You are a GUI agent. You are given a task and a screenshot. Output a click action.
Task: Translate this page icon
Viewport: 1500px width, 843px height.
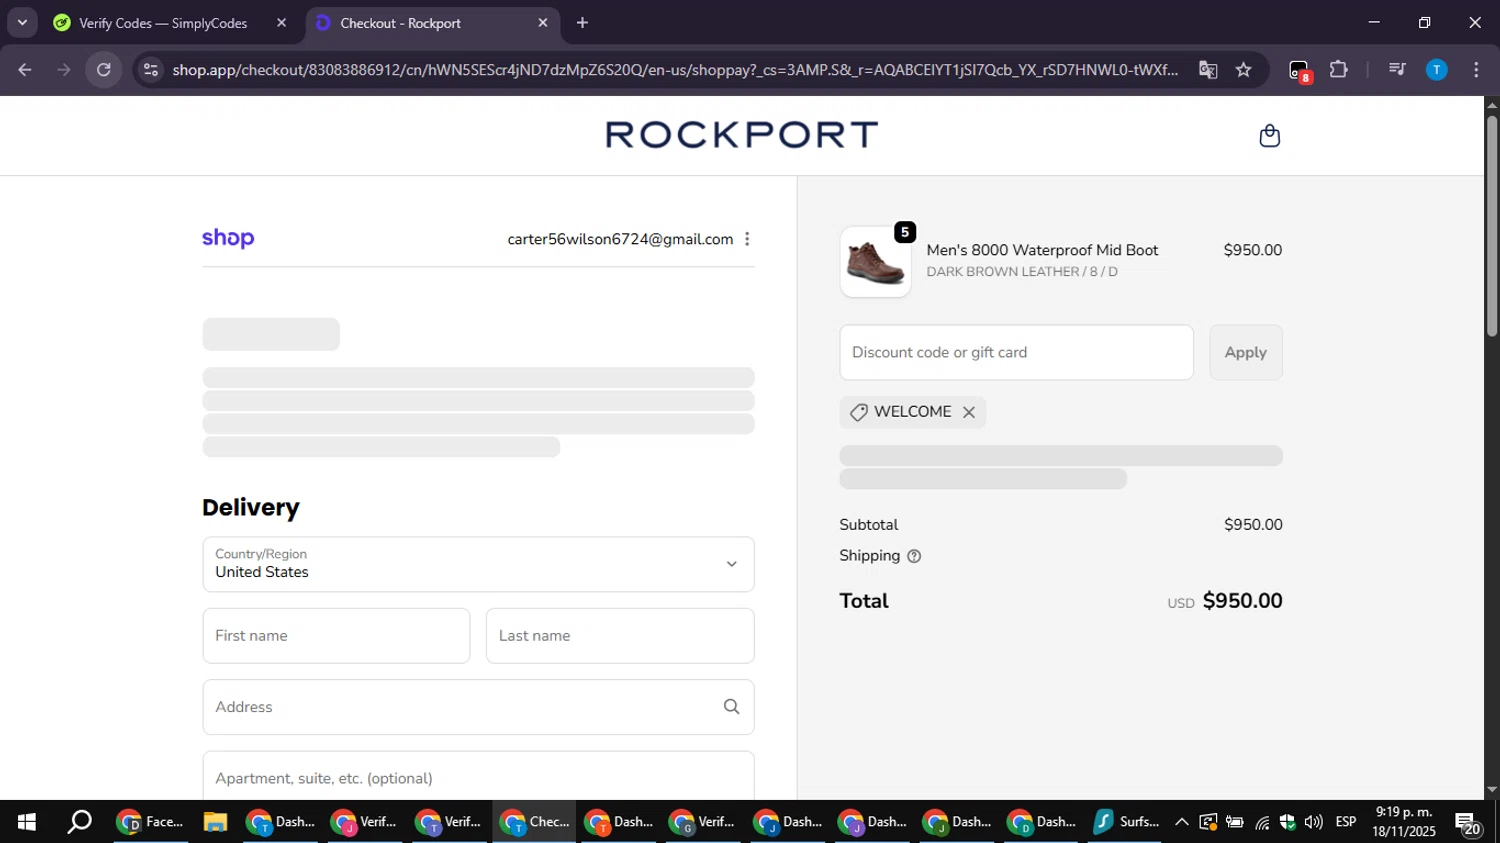coord(1208,70)
